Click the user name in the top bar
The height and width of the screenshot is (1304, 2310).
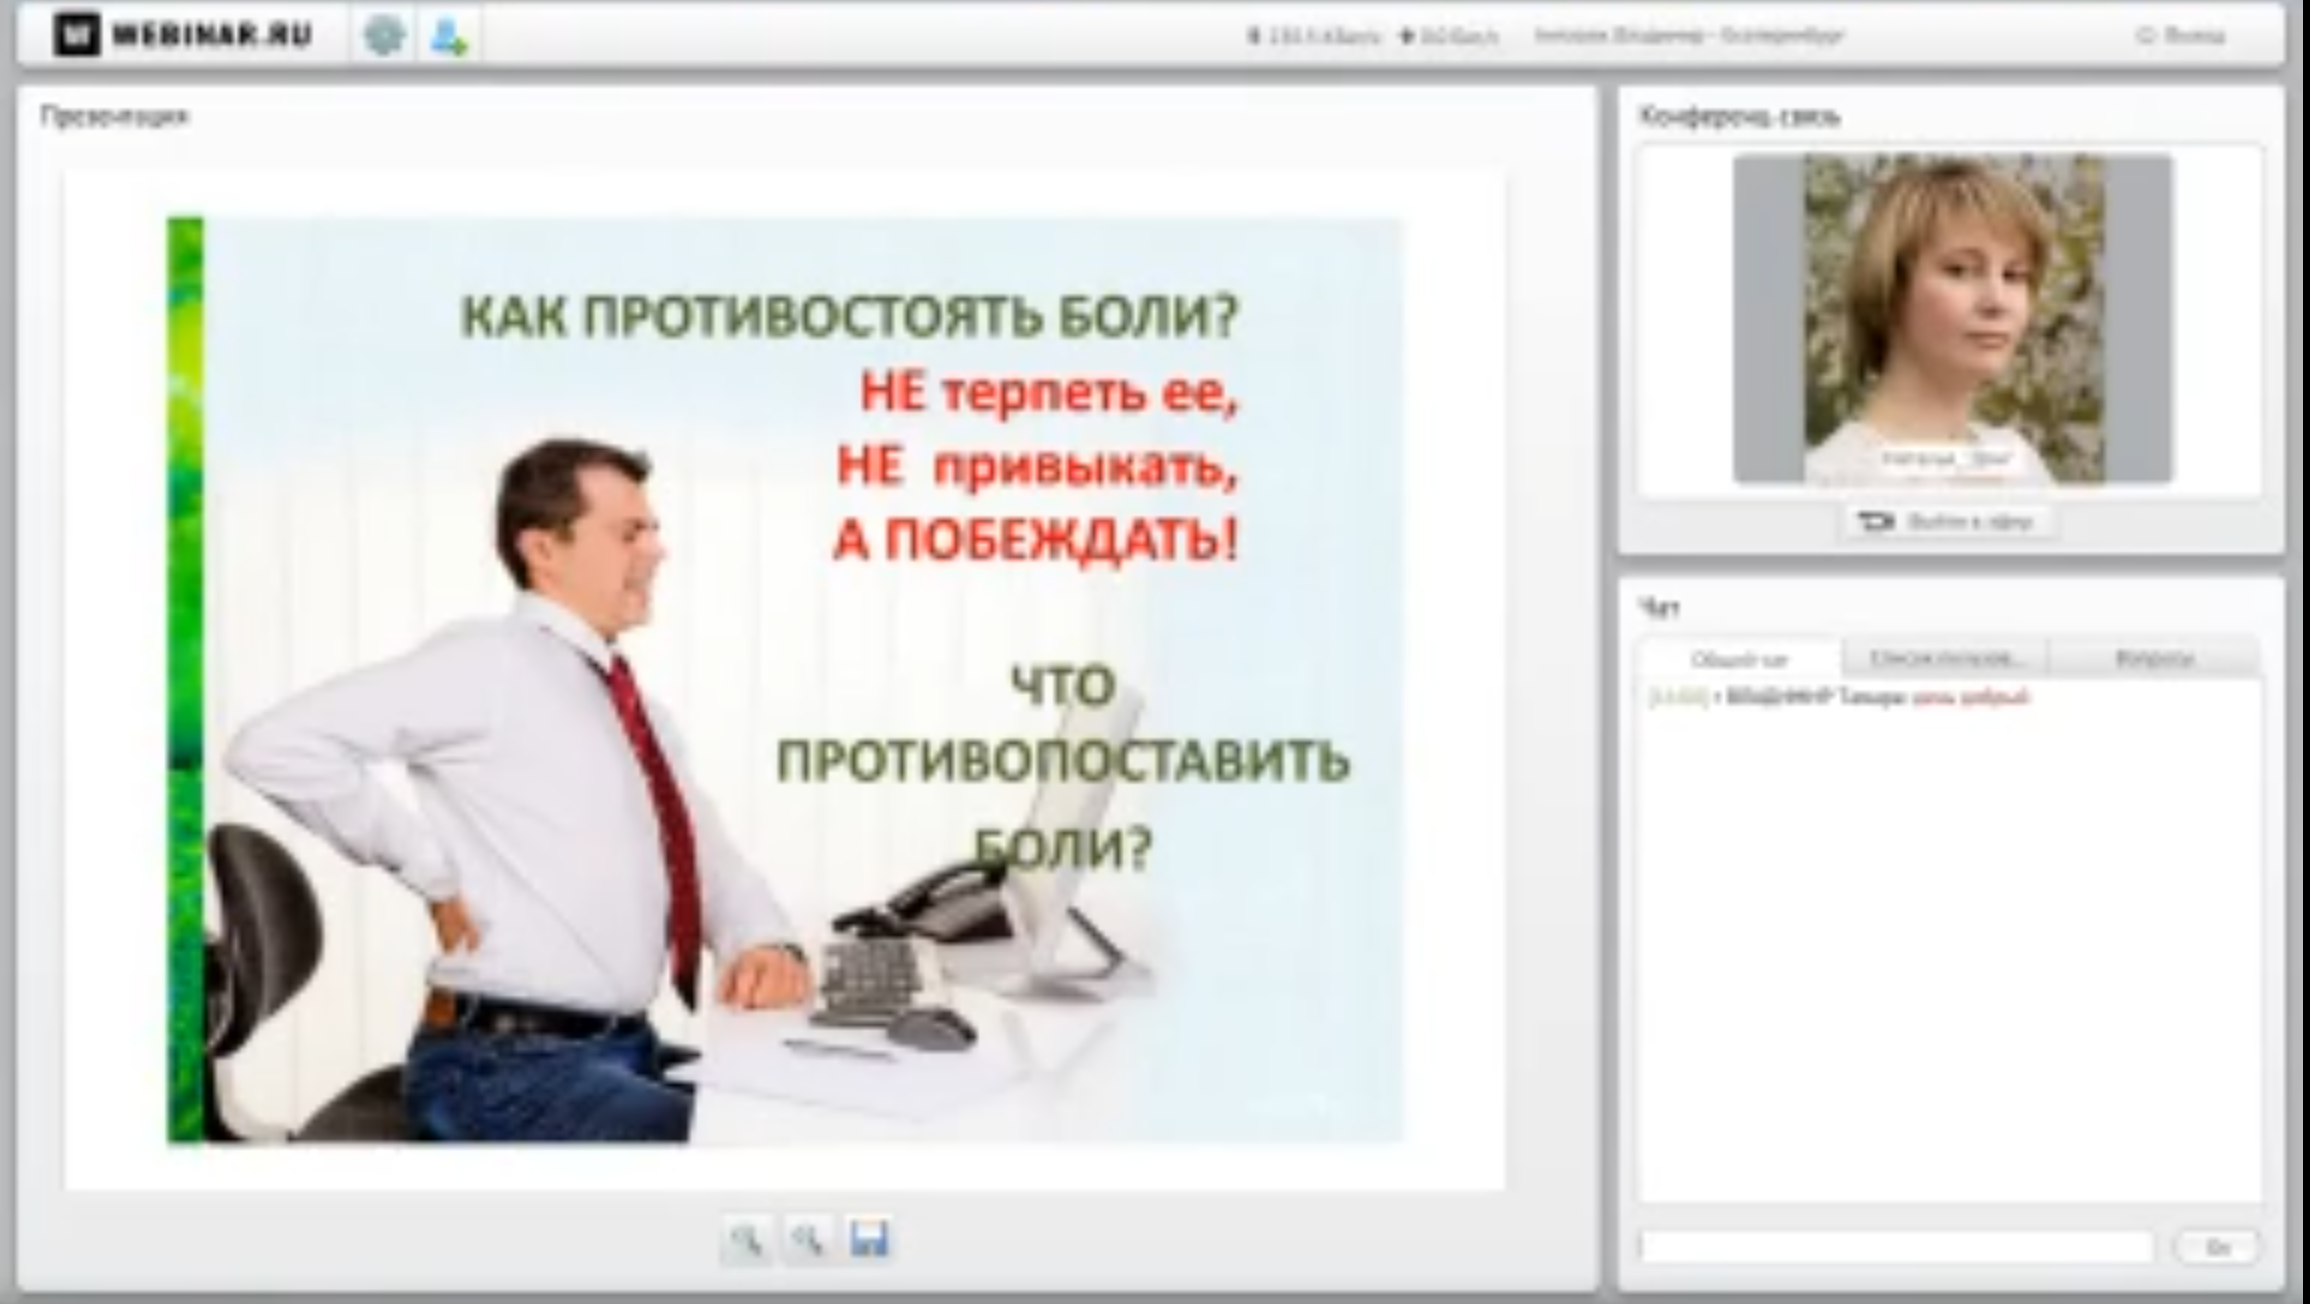coord(1688,36)
